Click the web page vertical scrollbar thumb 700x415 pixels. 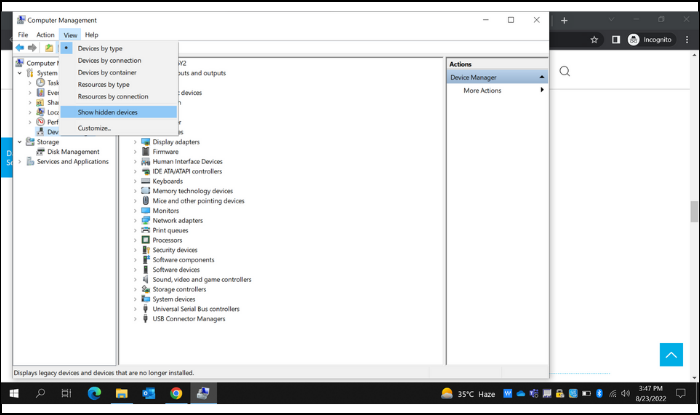pos(694,211)
